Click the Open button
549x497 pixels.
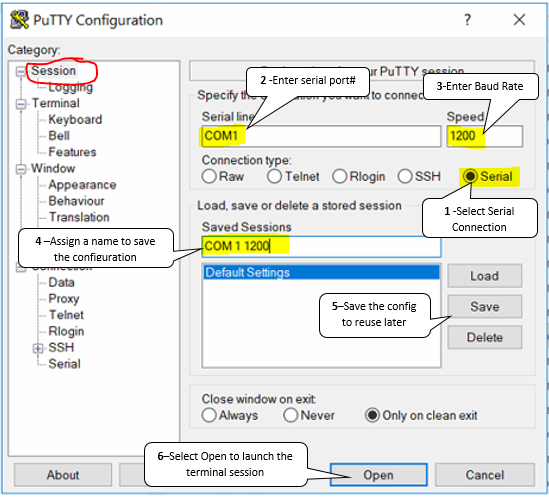point(378,475)
